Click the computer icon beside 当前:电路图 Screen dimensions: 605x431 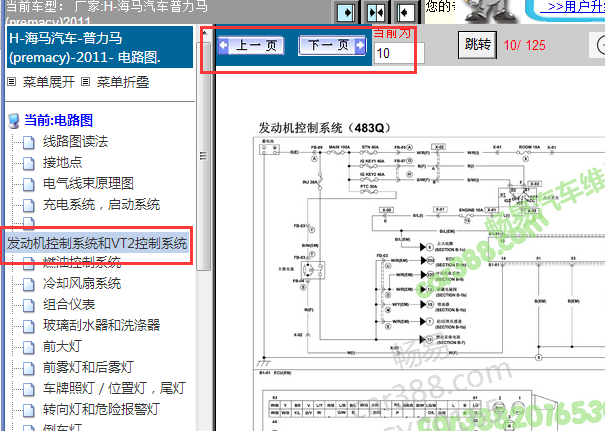click(x=14, y=121)
